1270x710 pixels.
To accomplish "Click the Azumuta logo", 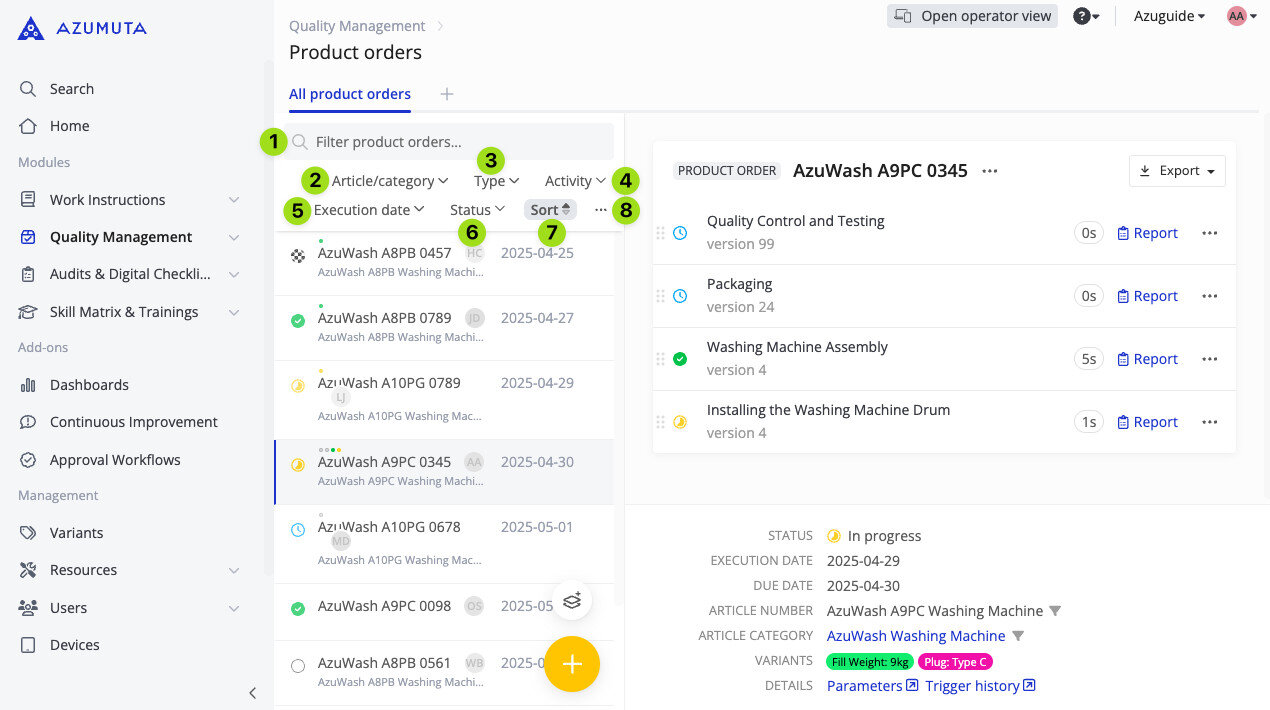I will click(82, 29).
